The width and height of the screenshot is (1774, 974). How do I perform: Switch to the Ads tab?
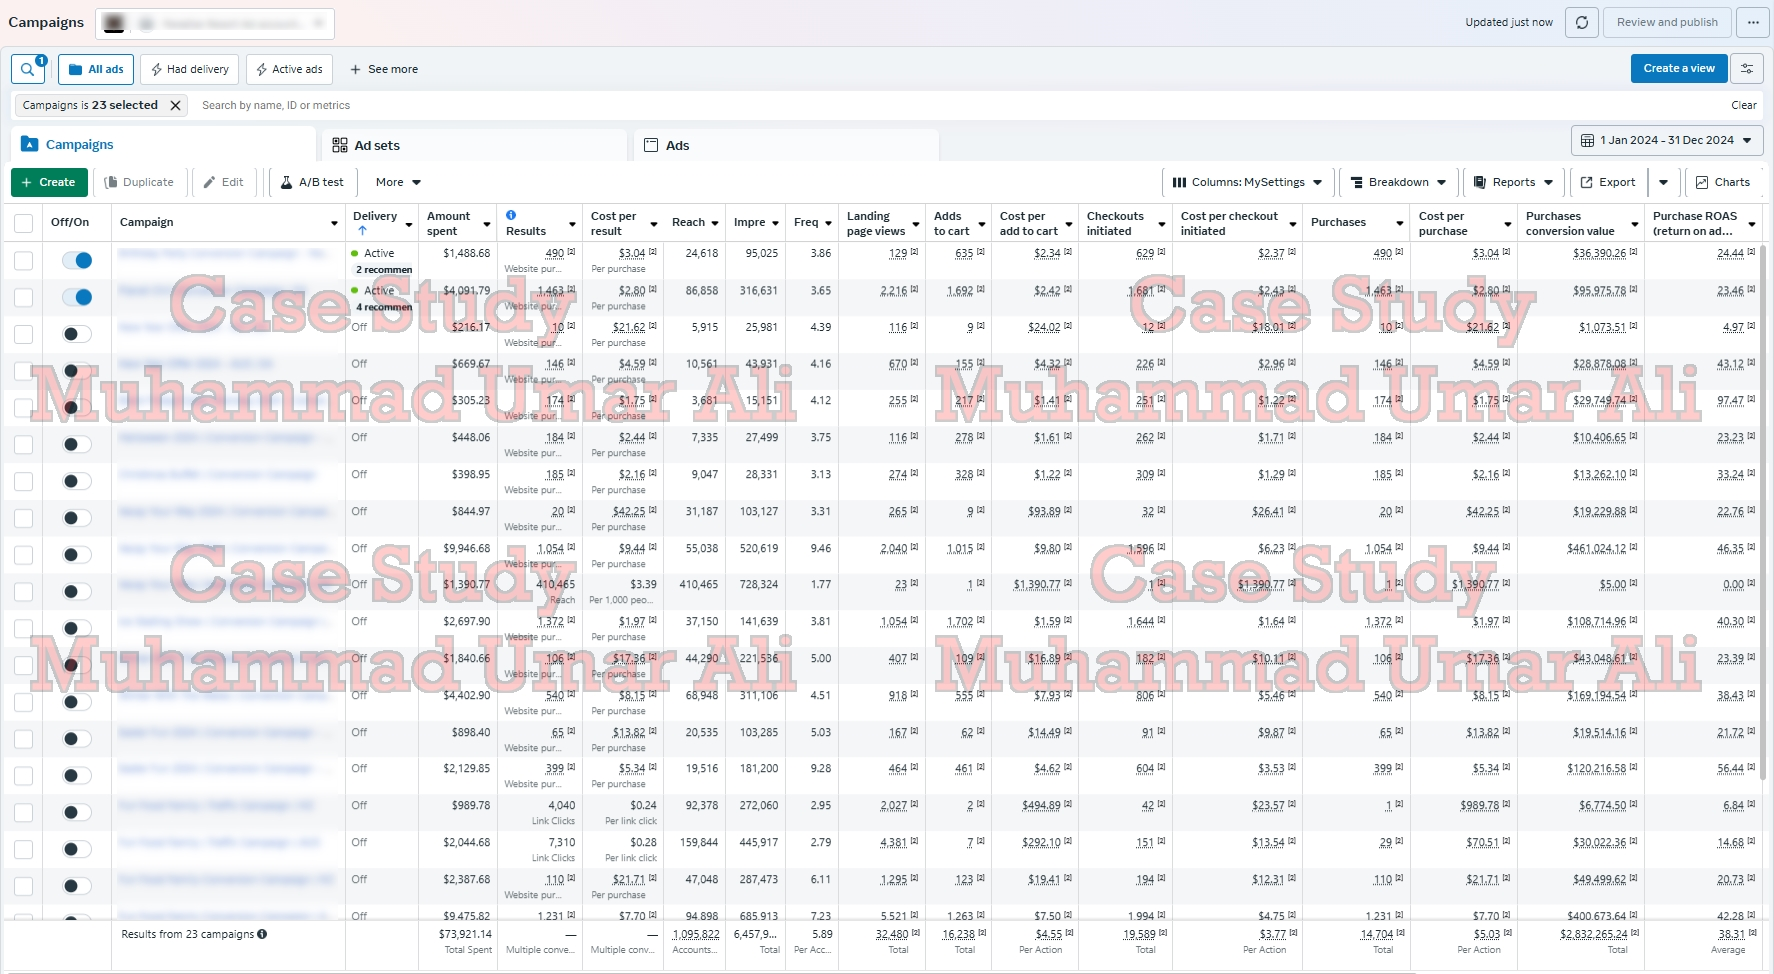[677, 145]
